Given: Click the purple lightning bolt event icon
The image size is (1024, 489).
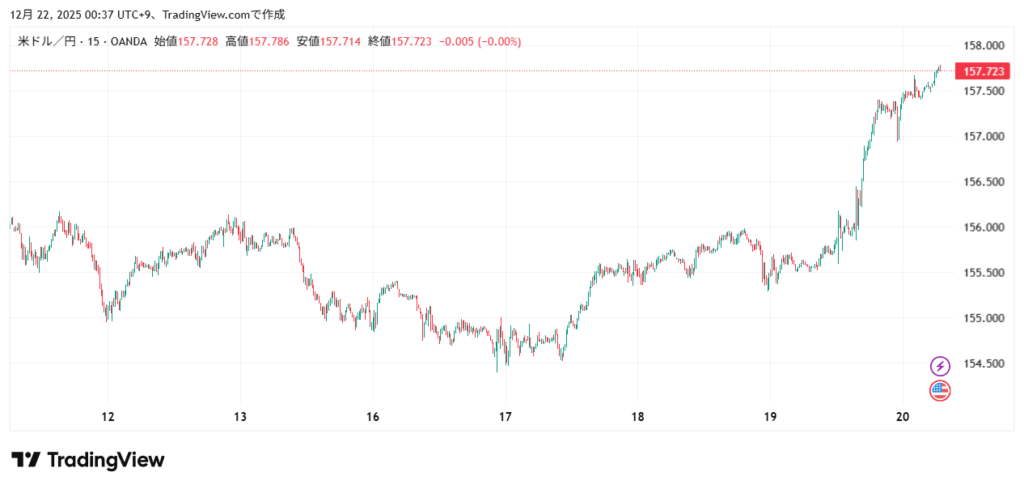Looking at the screenshot, I should pos(940,366).
